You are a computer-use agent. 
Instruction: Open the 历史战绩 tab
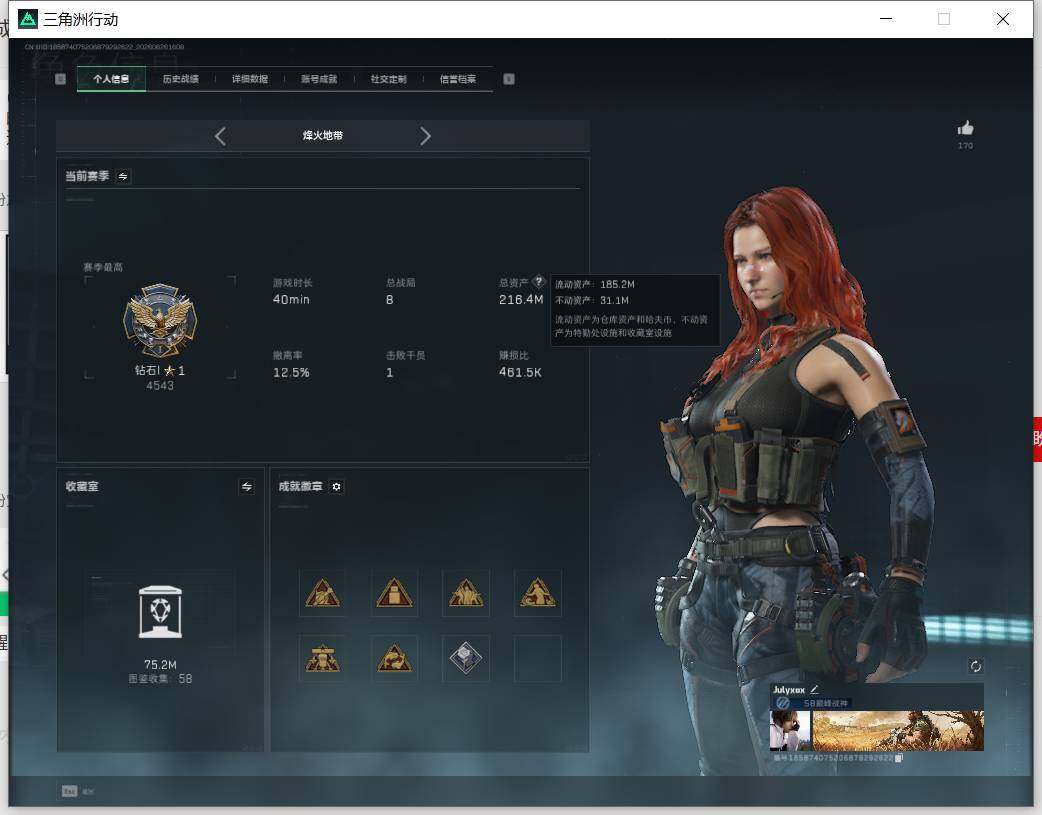pos(181,79)
